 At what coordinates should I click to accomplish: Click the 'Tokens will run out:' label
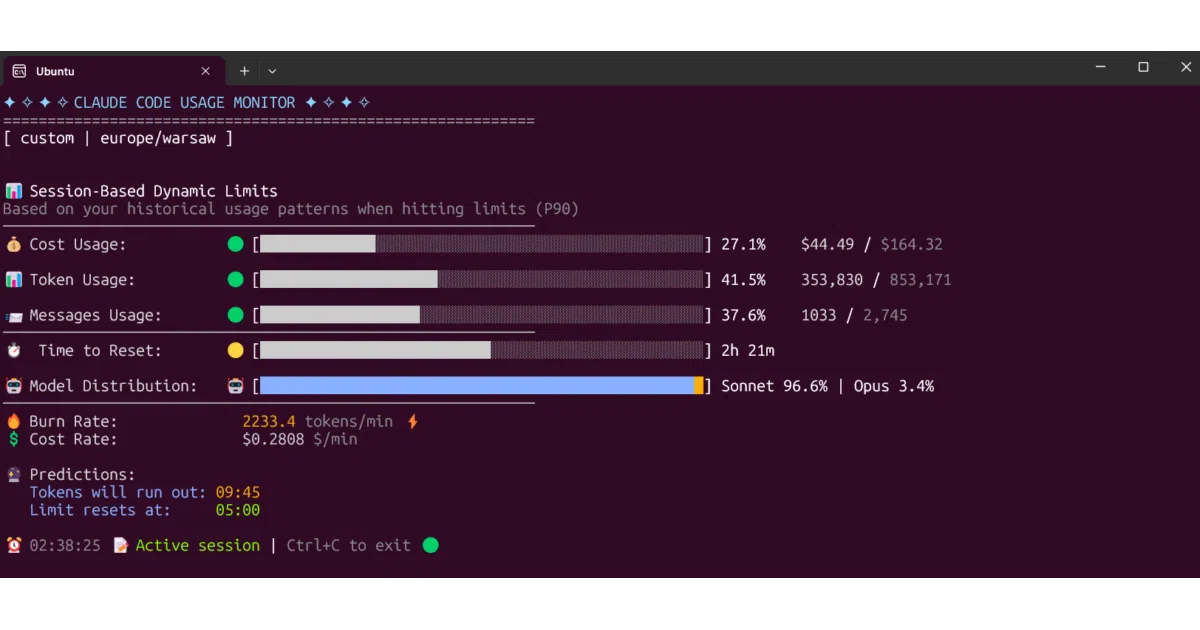click(118, 492)
